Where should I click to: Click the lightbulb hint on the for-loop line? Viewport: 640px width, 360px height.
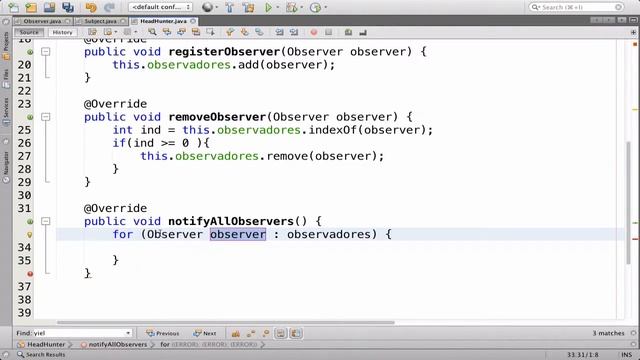point(29,235)
